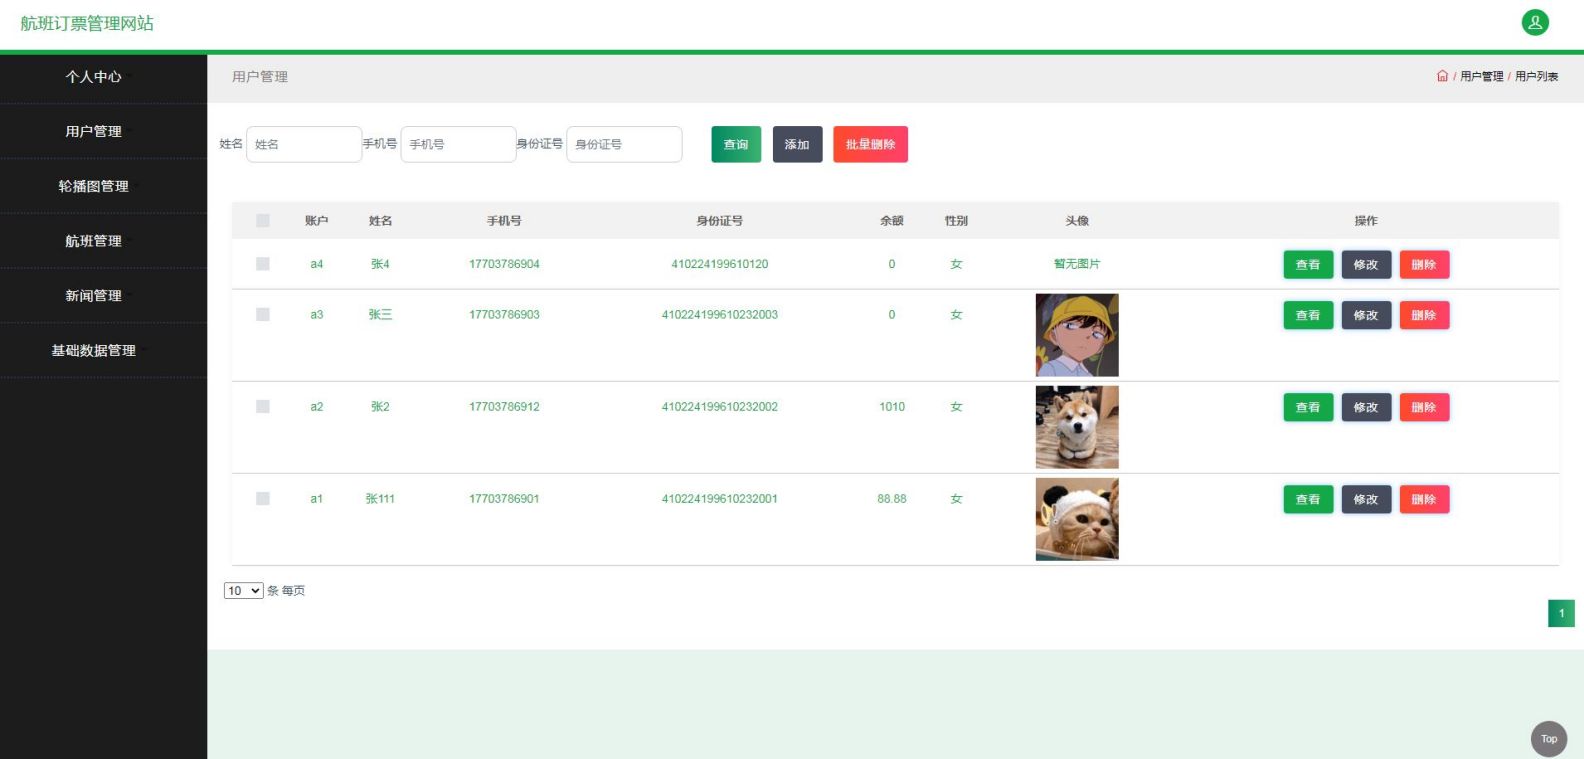Click the 查询 search button

tap(736, 144)
